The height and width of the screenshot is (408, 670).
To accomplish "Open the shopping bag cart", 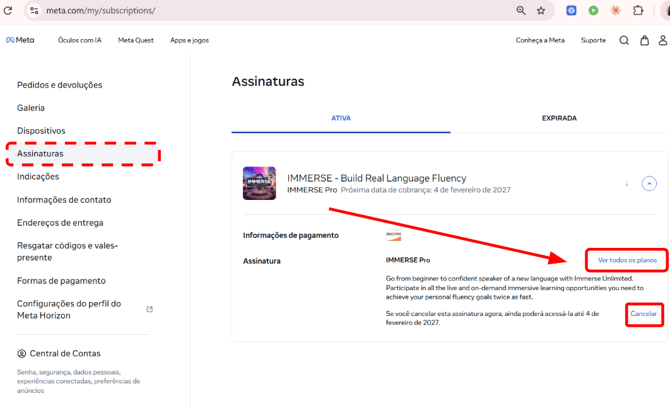I will (644, 40).
